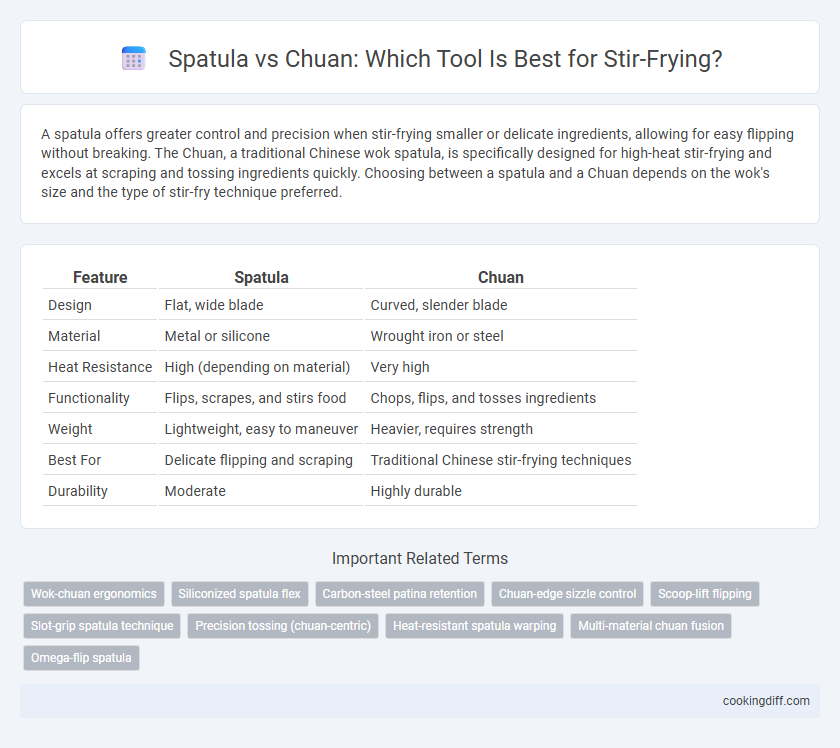The height and width of the screenshot is (748, 840).
Task: Click the 'Wrought iron or steel' cell
Action: 501,336
